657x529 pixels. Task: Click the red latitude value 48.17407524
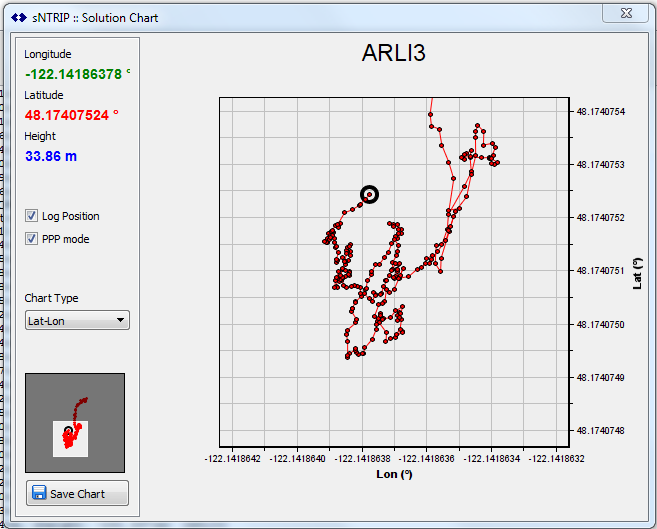click(x=71, y=115)
